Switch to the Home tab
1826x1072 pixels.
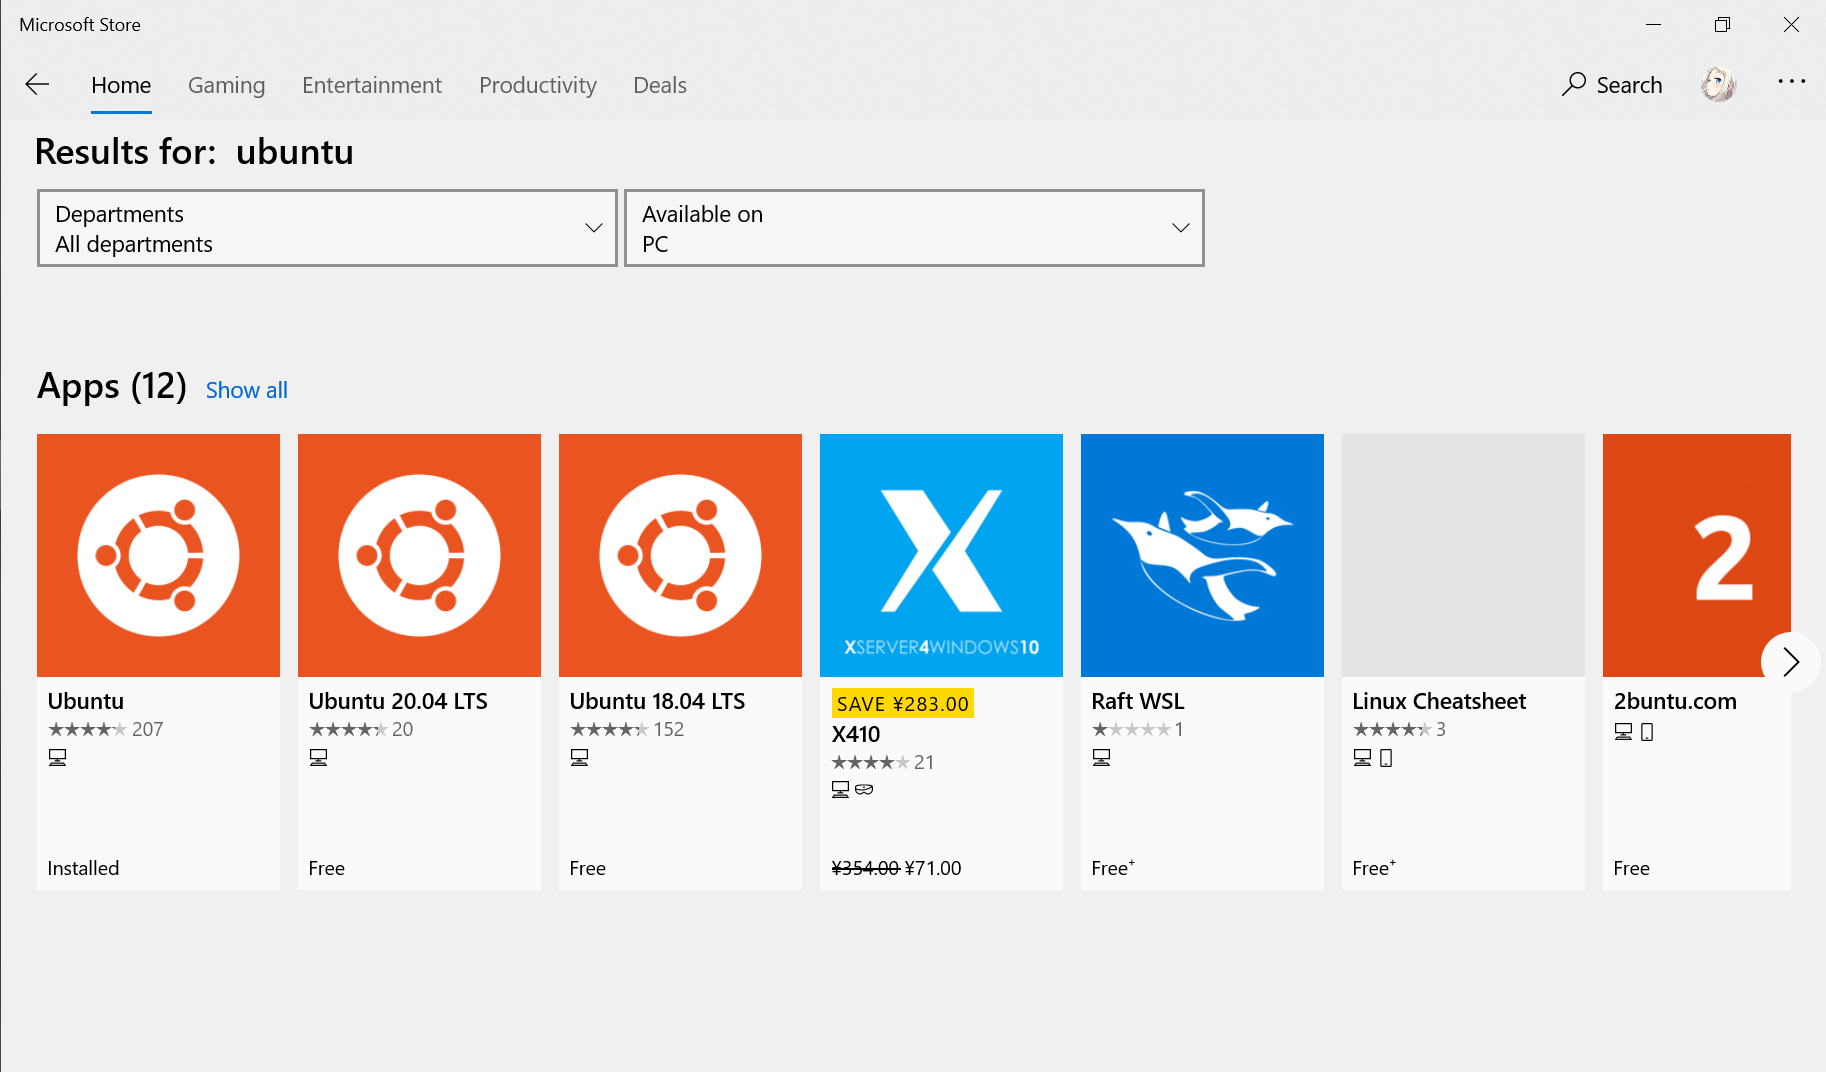point(121,85)
